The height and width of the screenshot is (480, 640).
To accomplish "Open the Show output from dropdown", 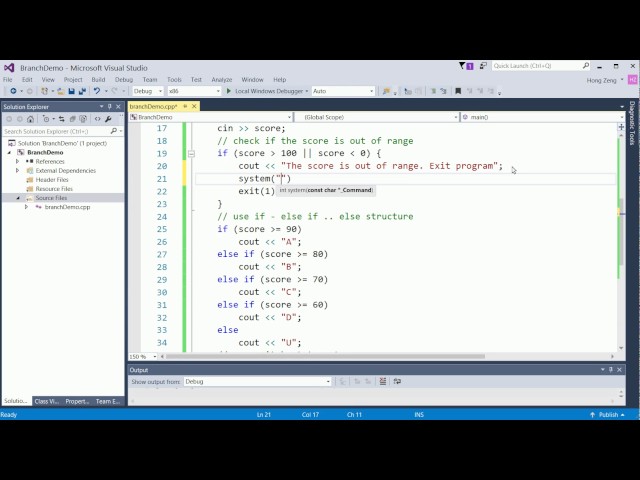I will pos(257,381).
